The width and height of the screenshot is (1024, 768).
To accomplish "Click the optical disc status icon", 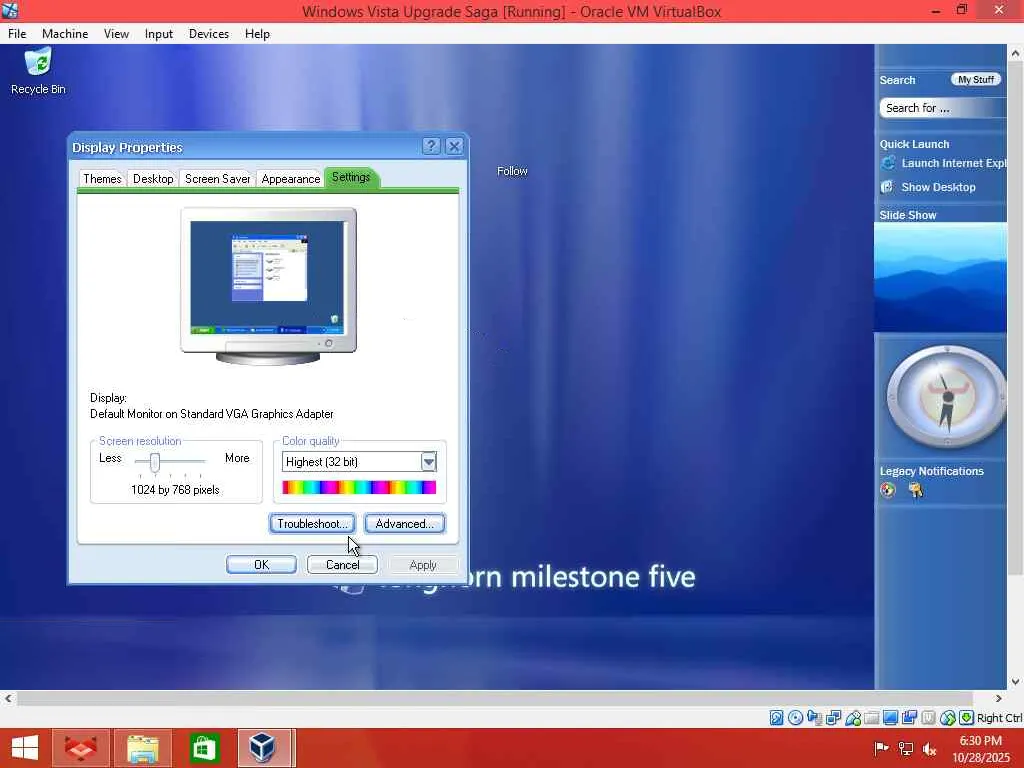I will (x=795, y=718).
